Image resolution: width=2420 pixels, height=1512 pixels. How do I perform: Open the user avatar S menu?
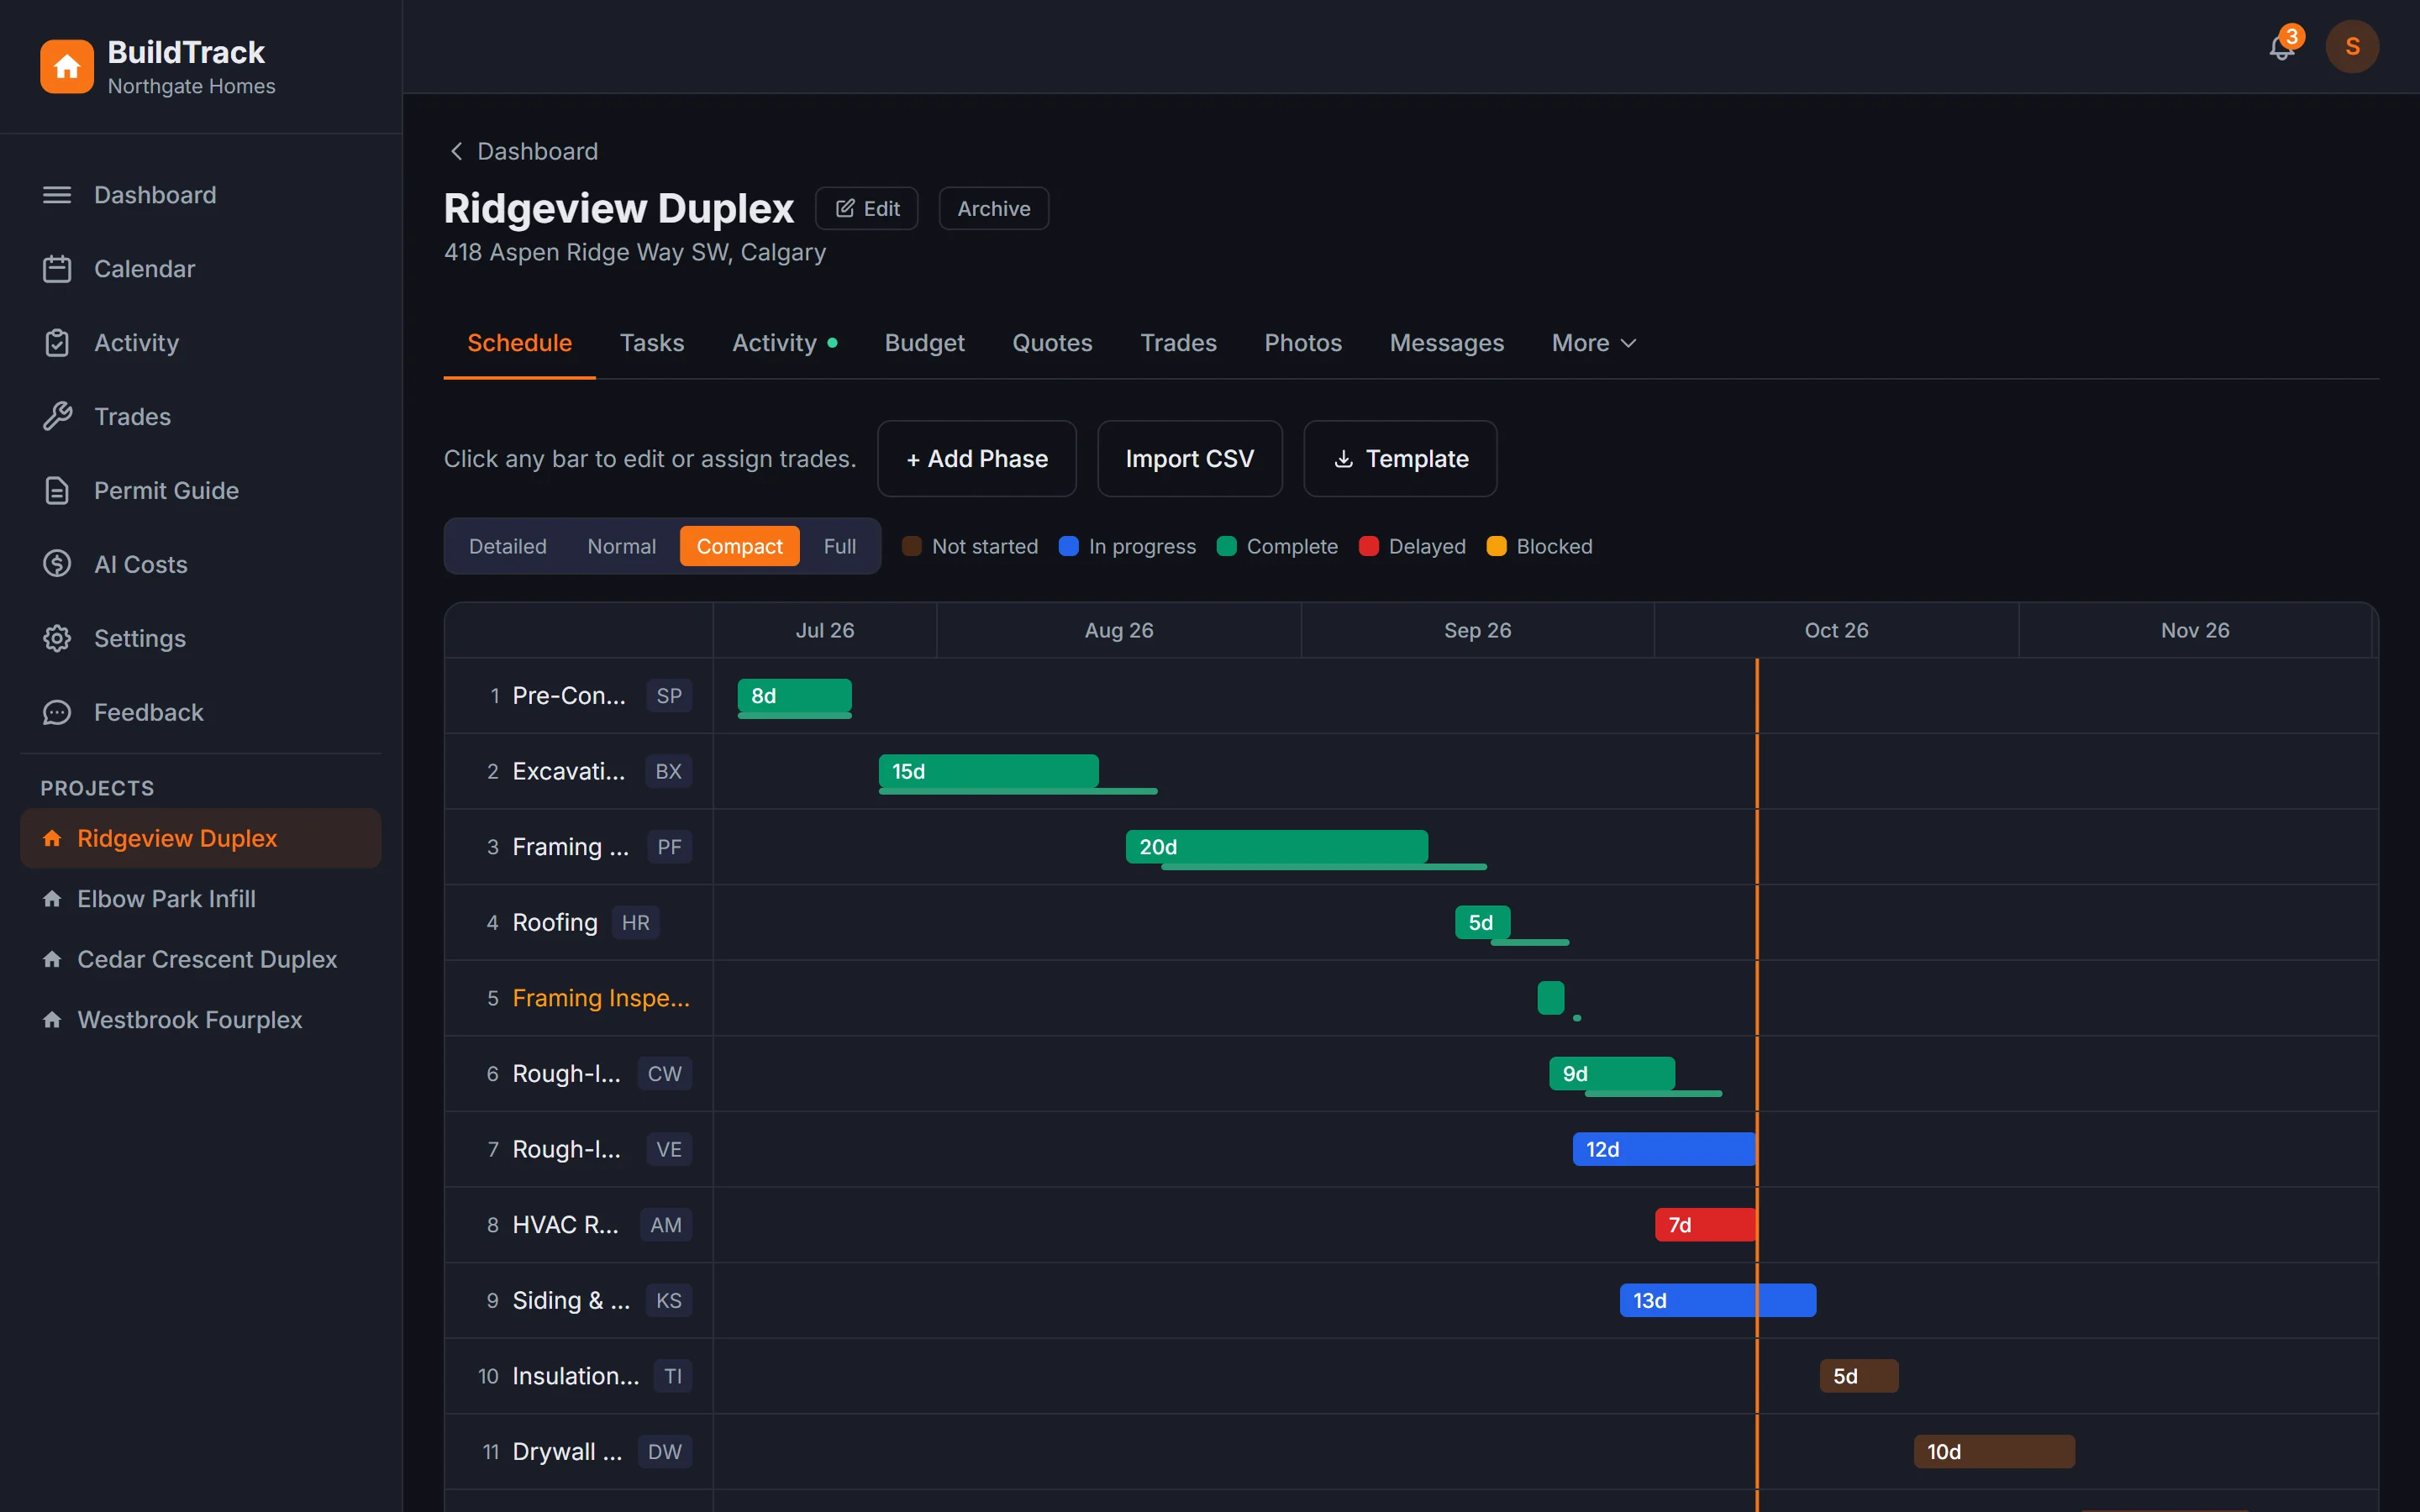click(2352, 46)
